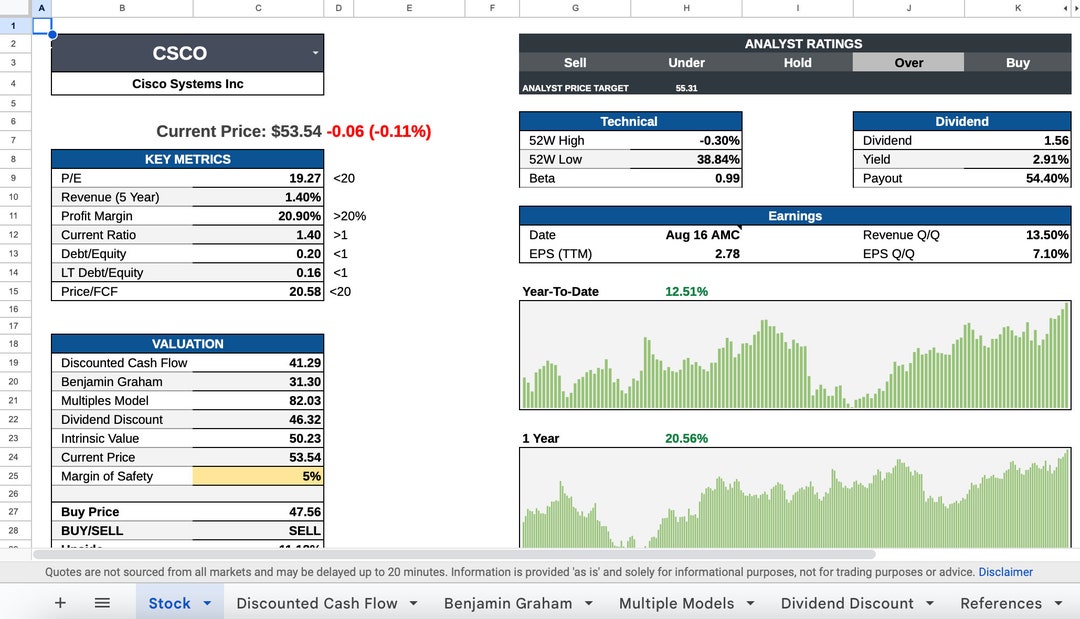Viewport: 1080px width, 619px height.
Task: Switch to the Multiple Models tab
Action: point(677,603)
